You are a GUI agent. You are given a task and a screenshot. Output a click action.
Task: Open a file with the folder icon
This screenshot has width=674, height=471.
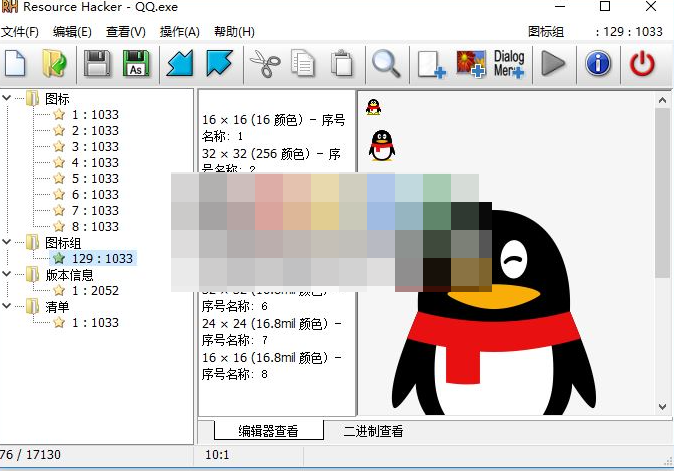coord(55,64)
